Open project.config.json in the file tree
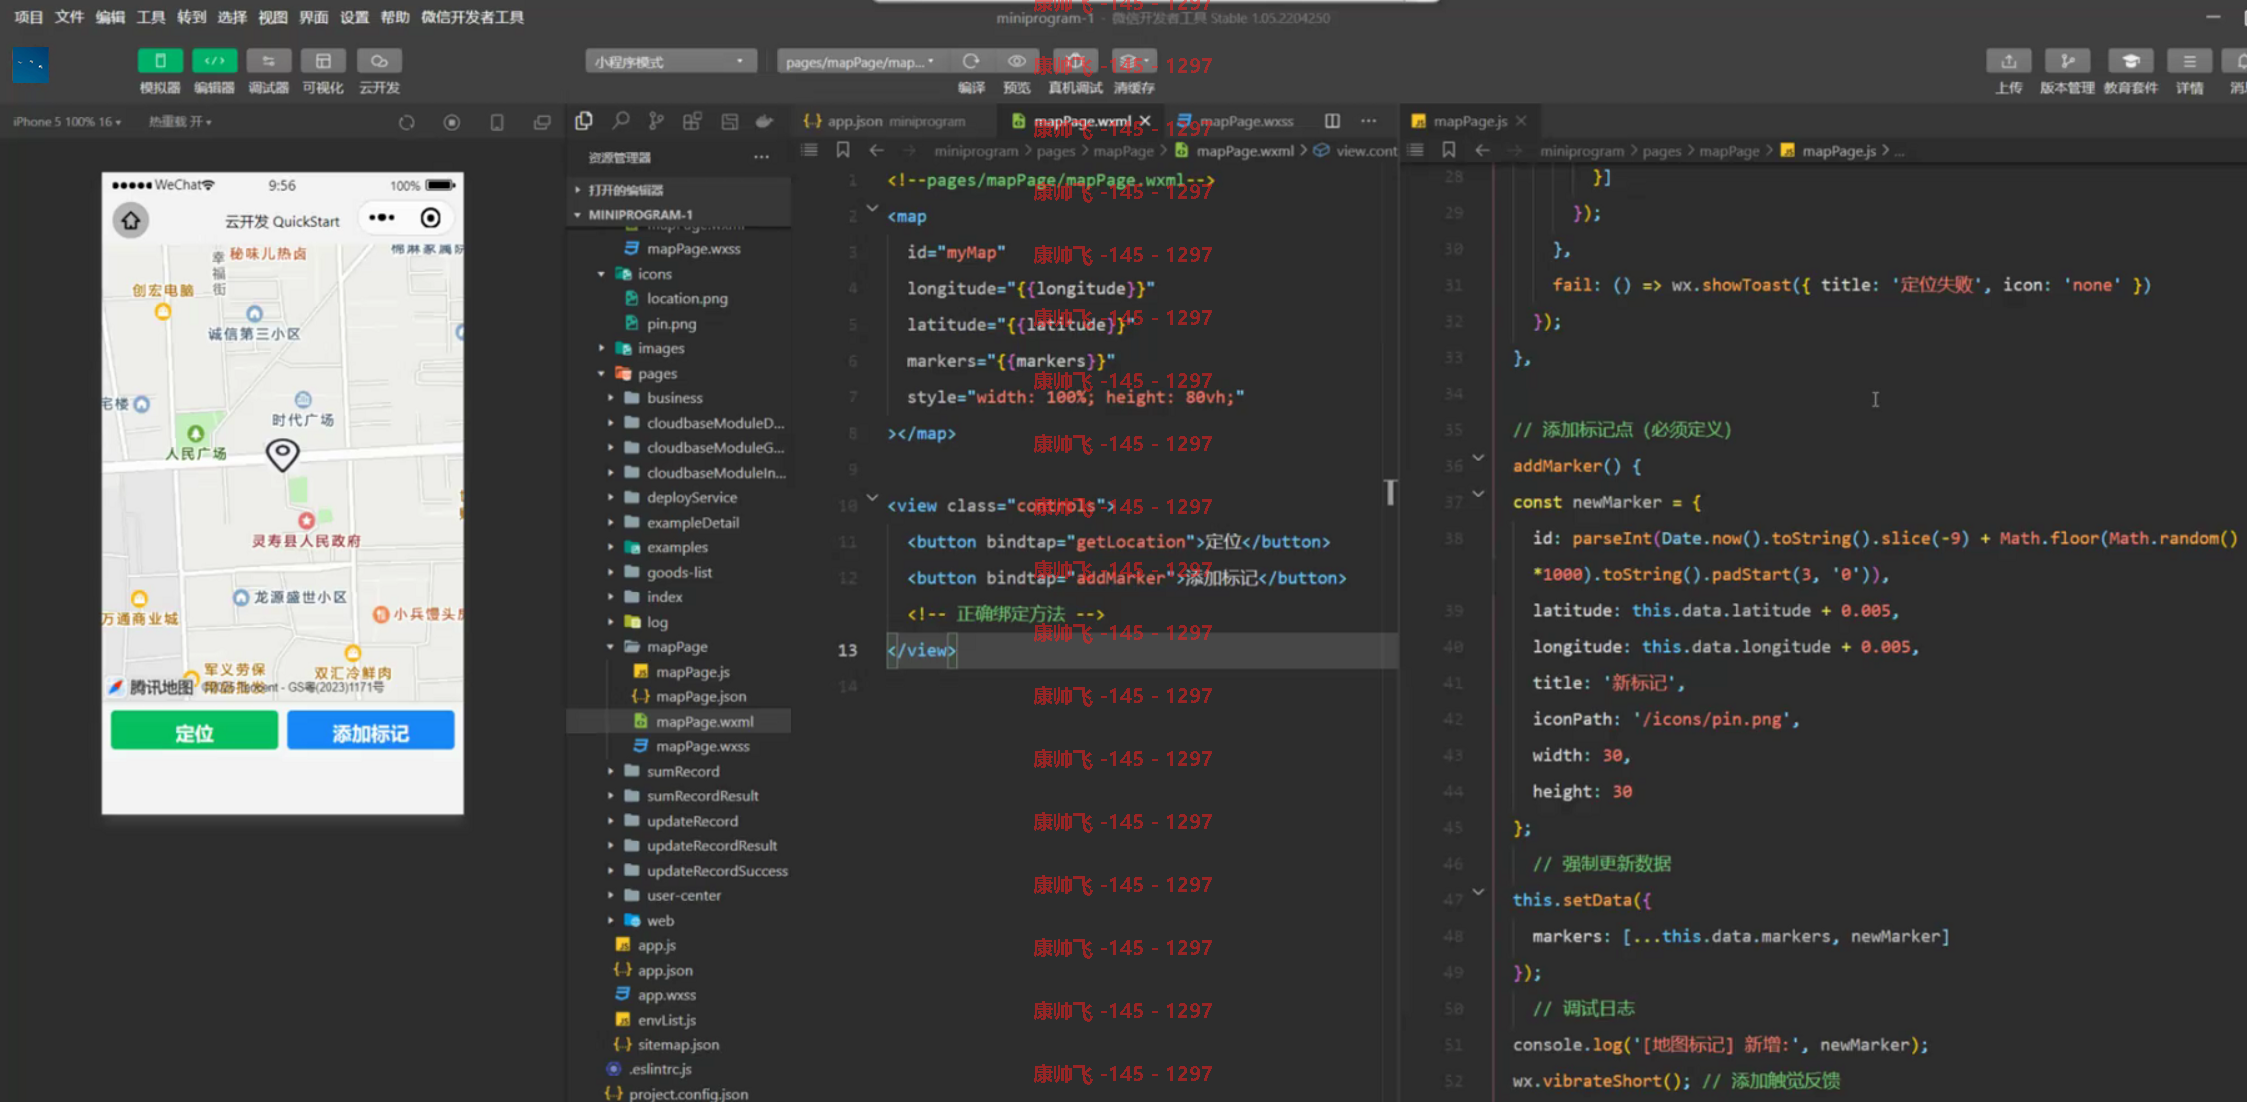 (x=688, y=1093)
